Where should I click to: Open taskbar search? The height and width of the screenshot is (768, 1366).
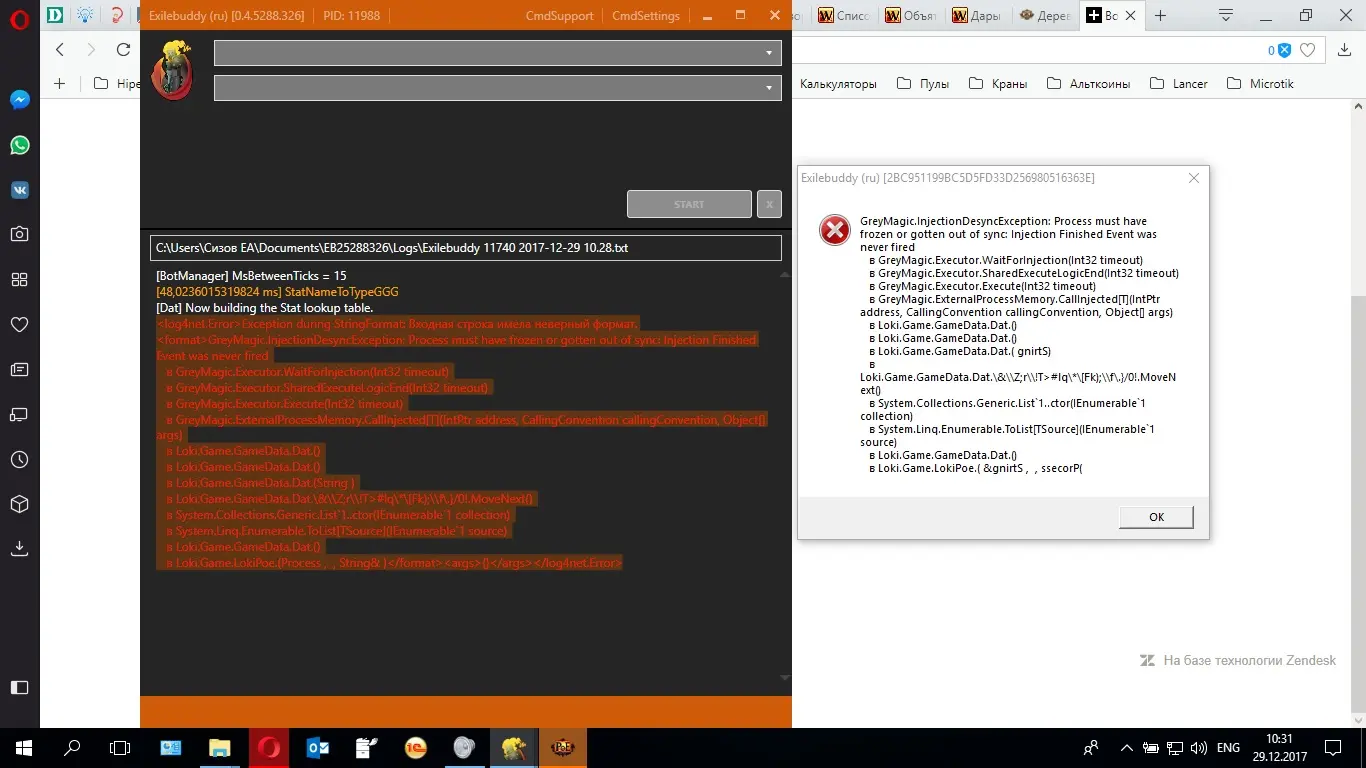coord(72,747)
